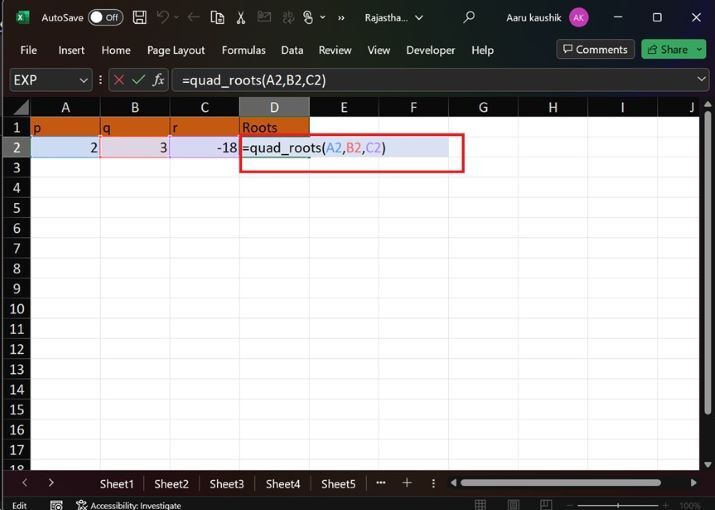The height and width of the screenshot is (510, 715).
Task: Open the Undo history dropdown arrow
Action: click(x=177, y=18)
